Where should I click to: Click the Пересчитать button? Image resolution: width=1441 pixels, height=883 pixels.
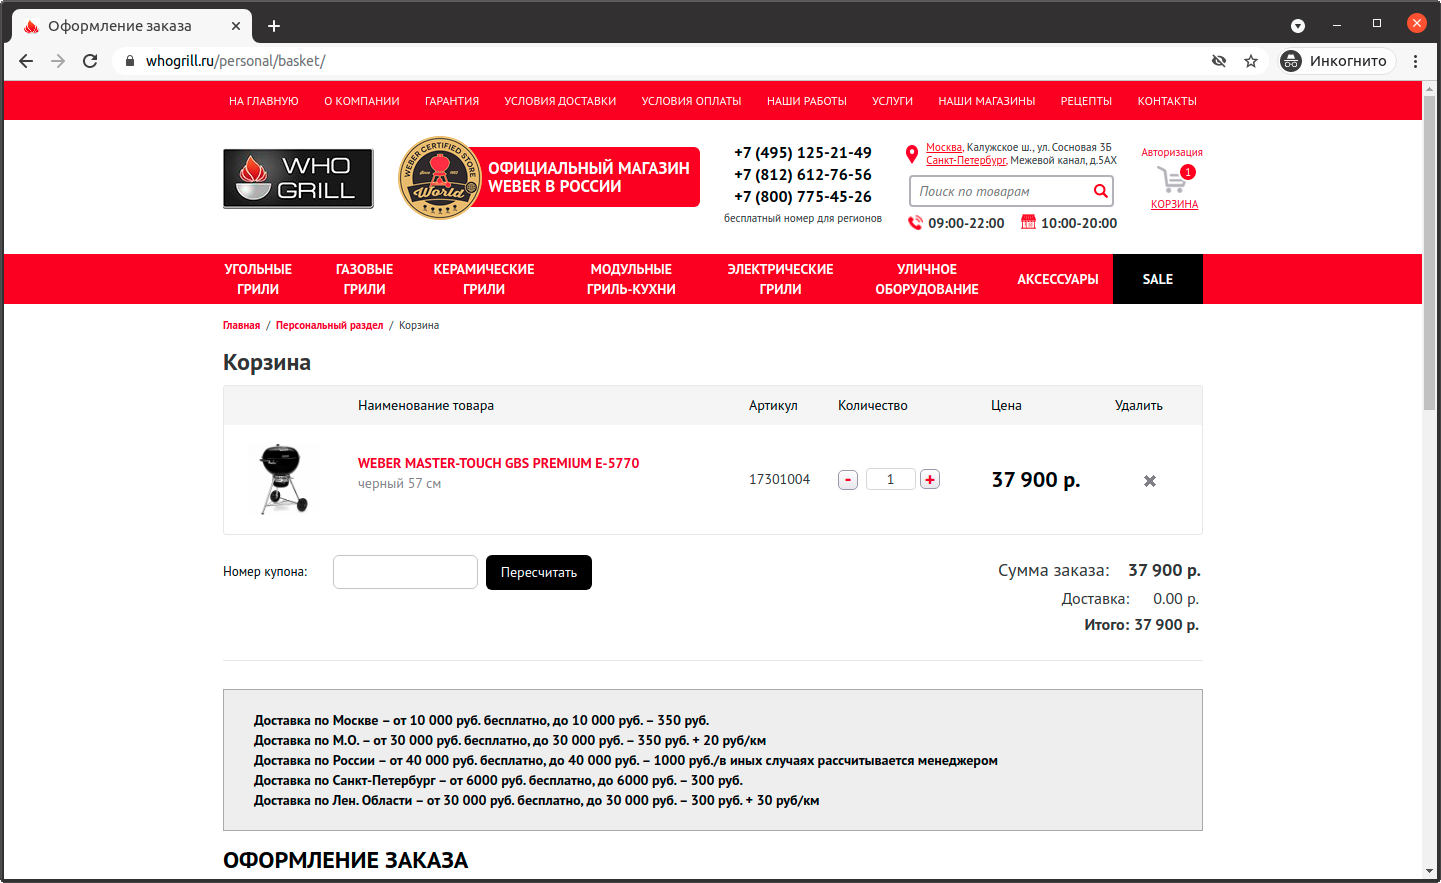point(539,572)
